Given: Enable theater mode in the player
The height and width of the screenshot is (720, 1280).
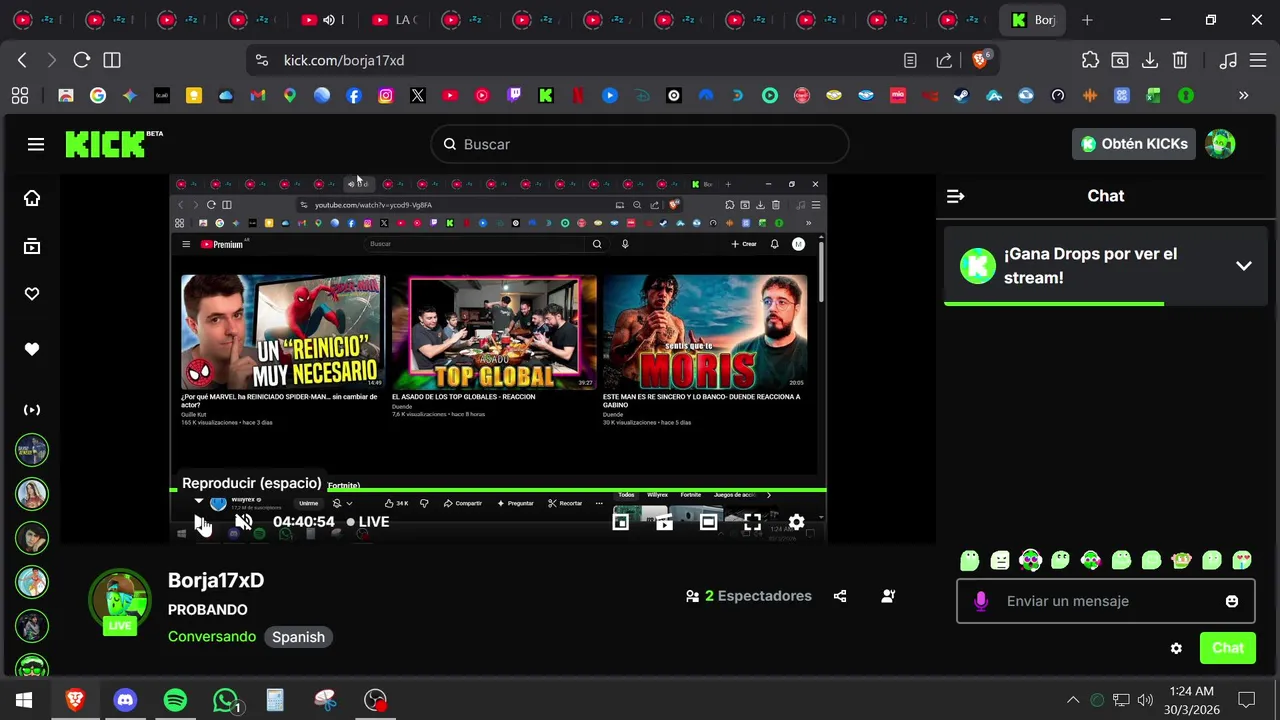Looking at the screenshot, I should pos(708,522).
